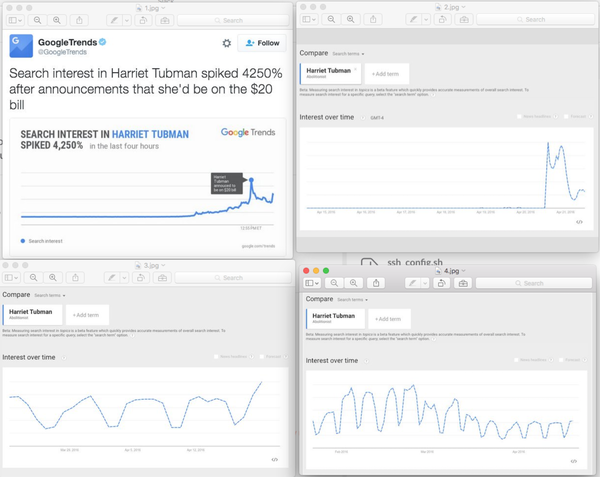This screenshot has width=600, height=477.
Task: Open the sidebar view menu in the 4.jpg window
Action: click(x=312, y=283)
